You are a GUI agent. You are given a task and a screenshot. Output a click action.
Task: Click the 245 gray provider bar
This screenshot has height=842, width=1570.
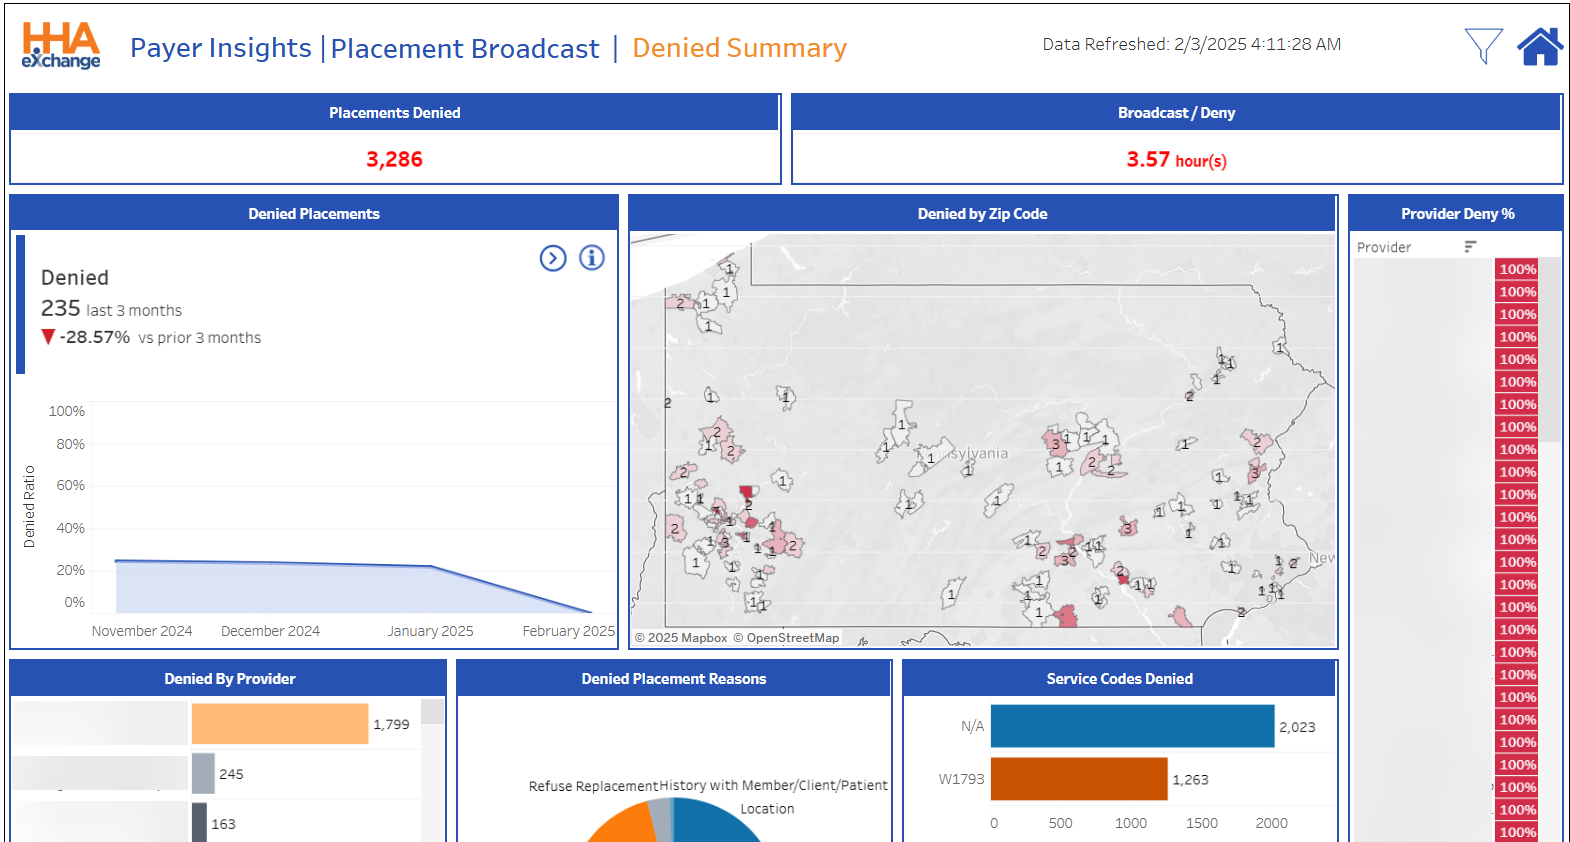tap(203, 773)
